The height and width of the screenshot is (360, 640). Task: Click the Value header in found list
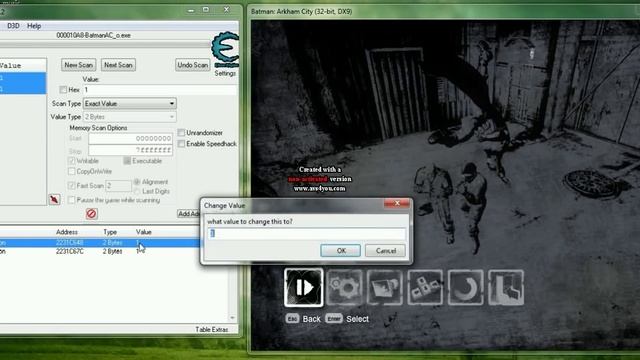11,65
